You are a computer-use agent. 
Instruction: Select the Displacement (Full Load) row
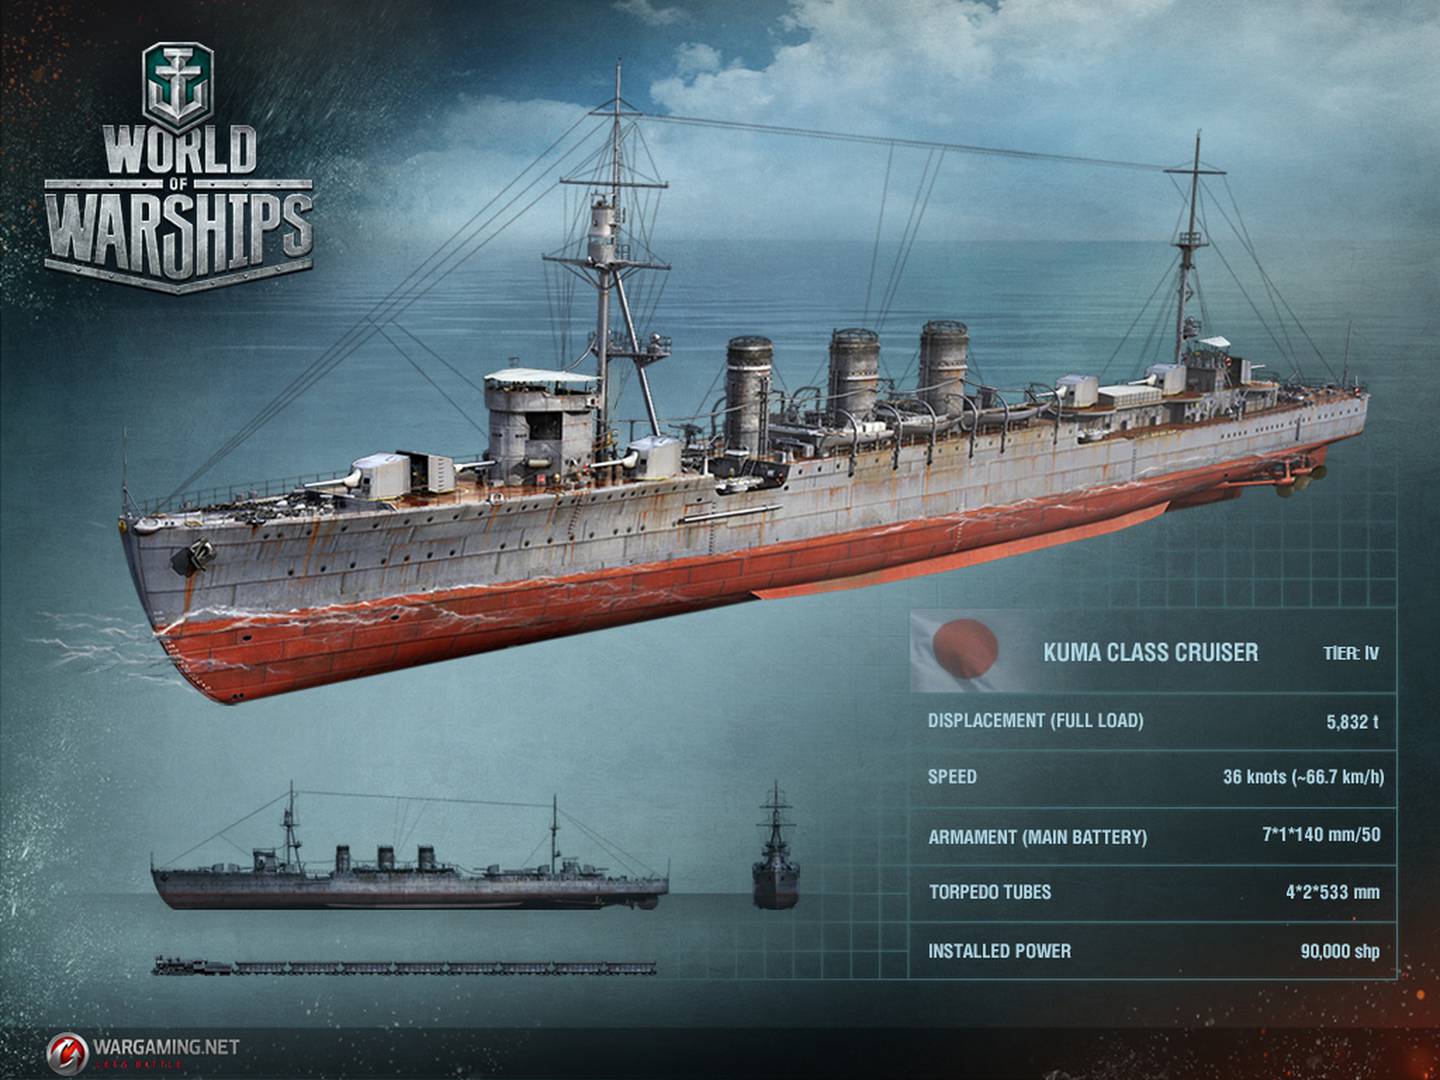click(x=1152, y=721)
